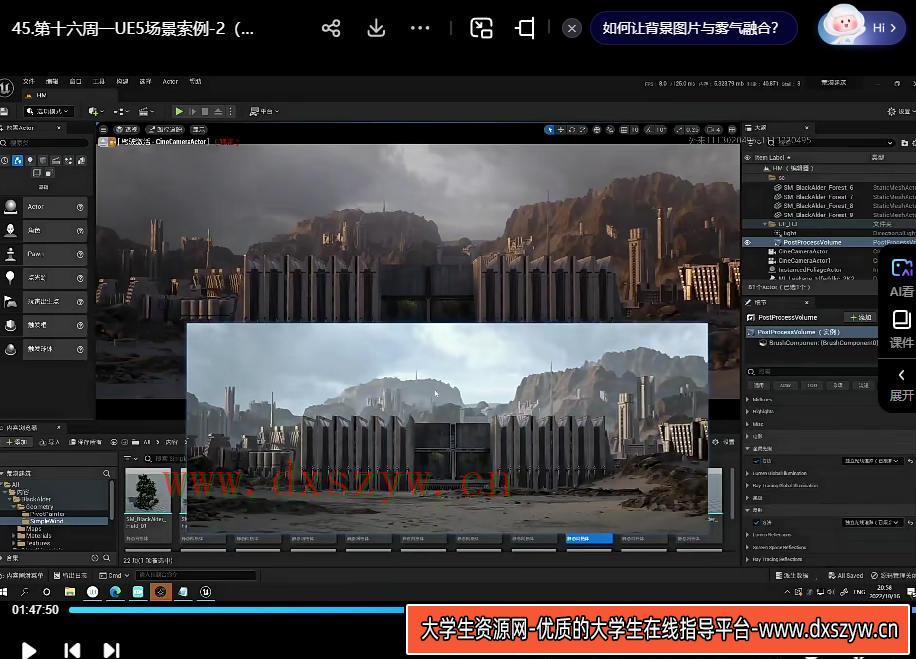916x659 pixels.
Task: Open the viewport camera speed control
Action: click(714, 130)
